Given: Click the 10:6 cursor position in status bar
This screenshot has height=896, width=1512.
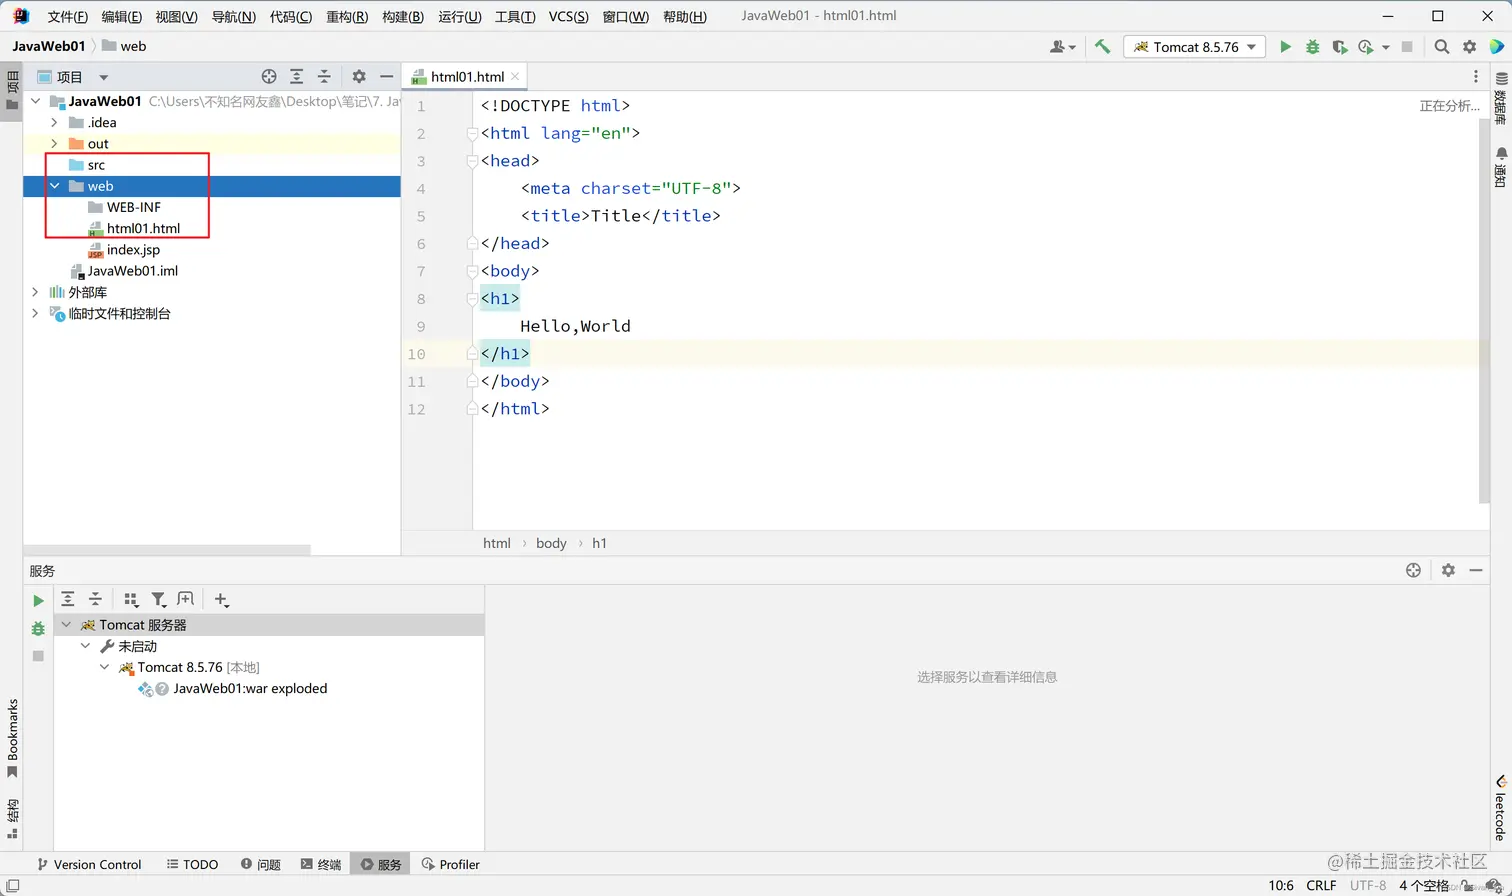Looking at the screenshot, I should pyautogui.click(x=1281, y=885).
